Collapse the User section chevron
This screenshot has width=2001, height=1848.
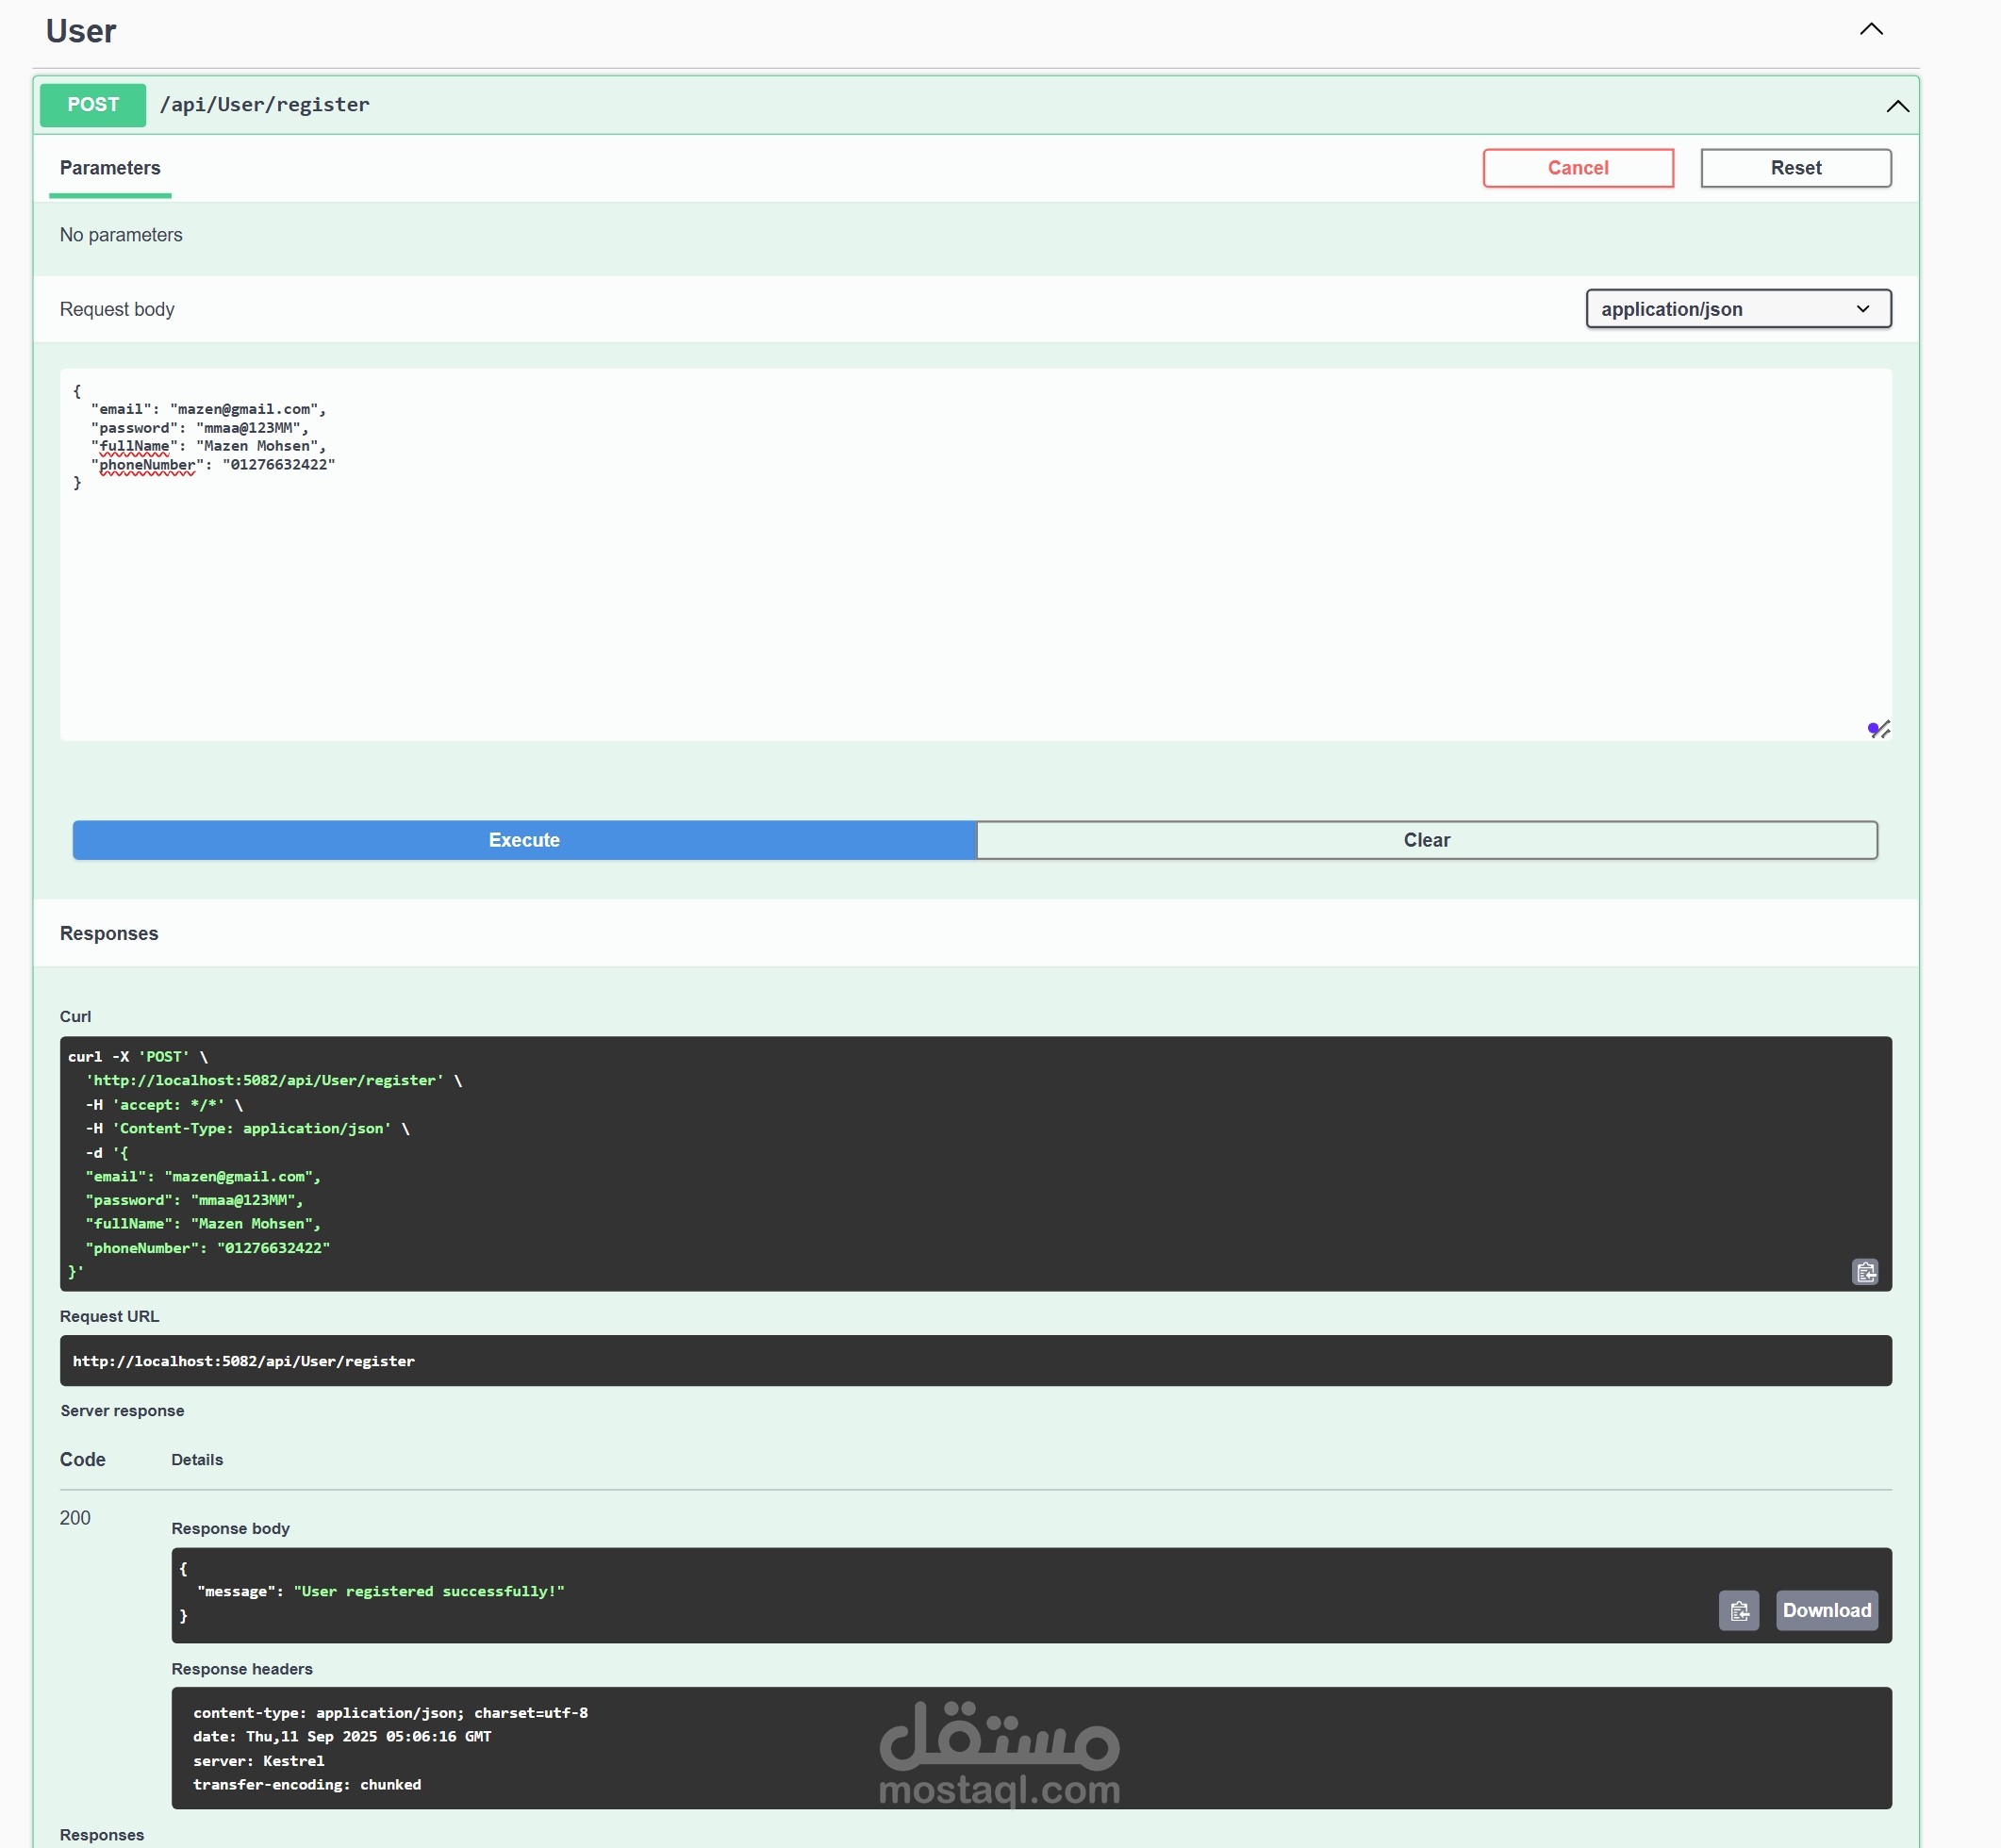coord(1870,30)
